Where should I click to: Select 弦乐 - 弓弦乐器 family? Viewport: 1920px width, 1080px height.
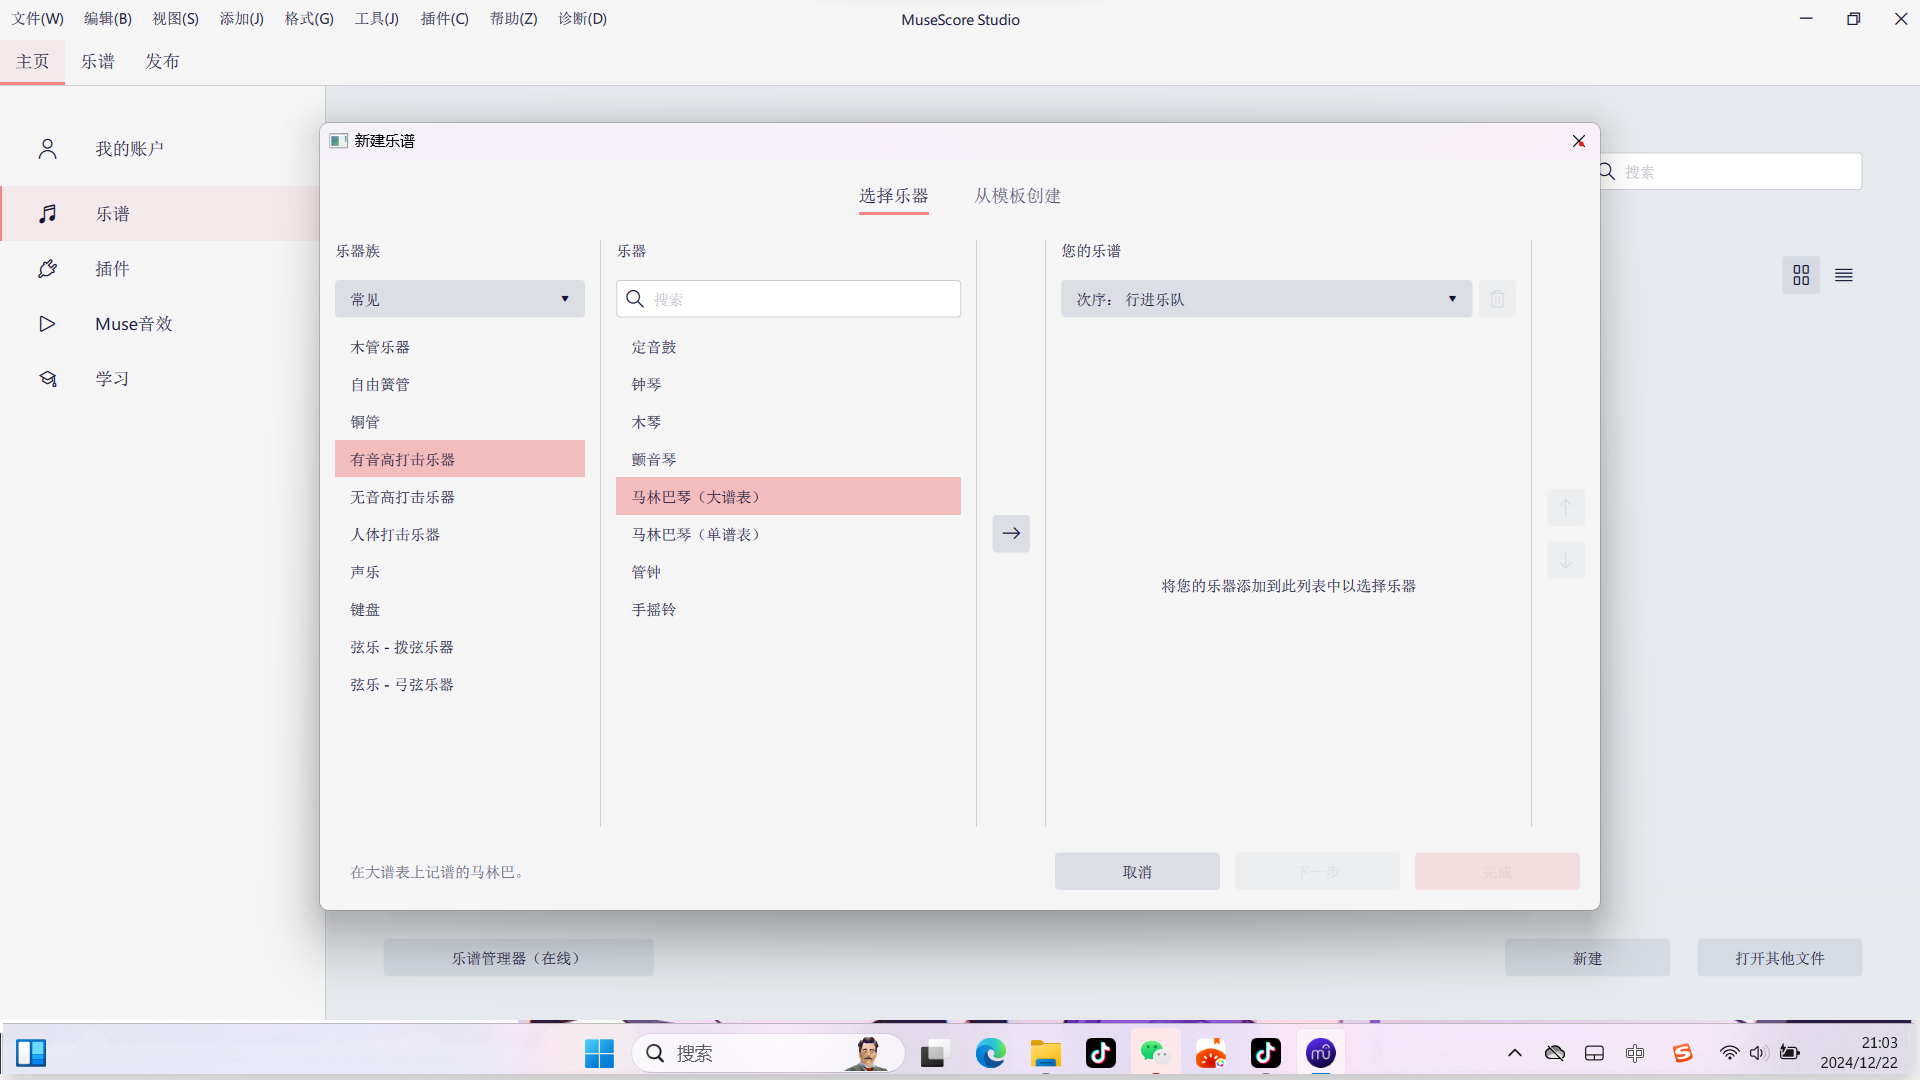click(460, 684)
